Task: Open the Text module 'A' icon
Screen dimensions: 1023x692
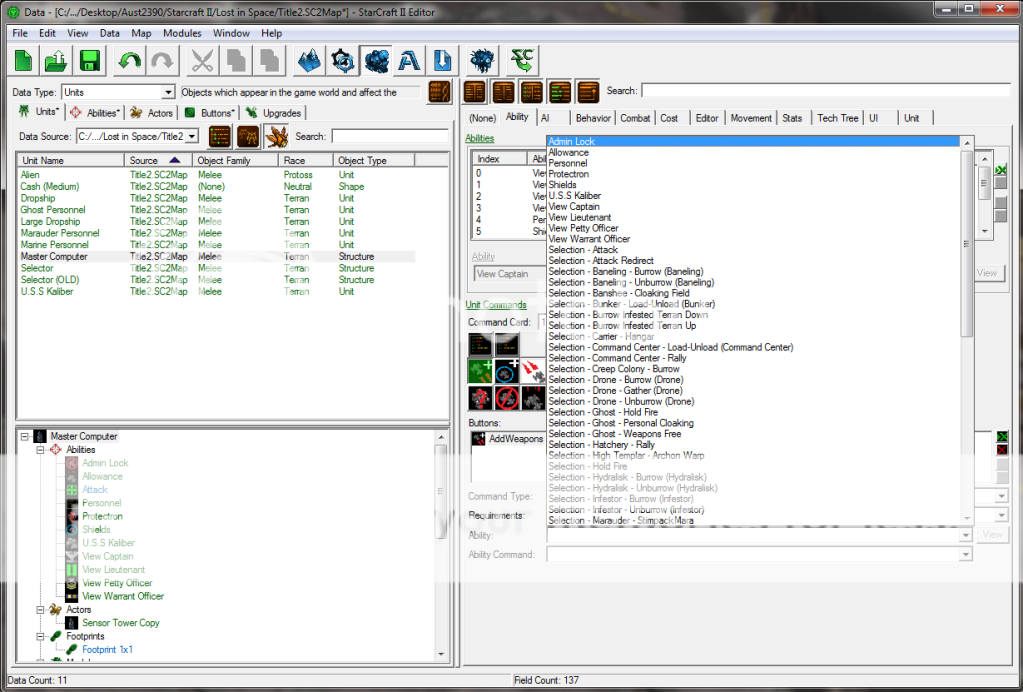Action: pos(409,61)
